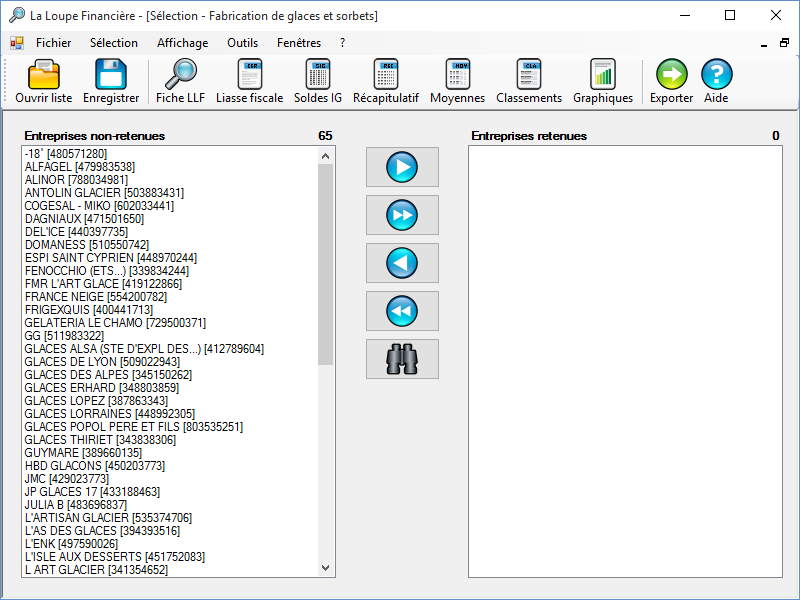Show the Soldes IG report
This screenshot has width=800, height=600.
(x=318, y=82)
